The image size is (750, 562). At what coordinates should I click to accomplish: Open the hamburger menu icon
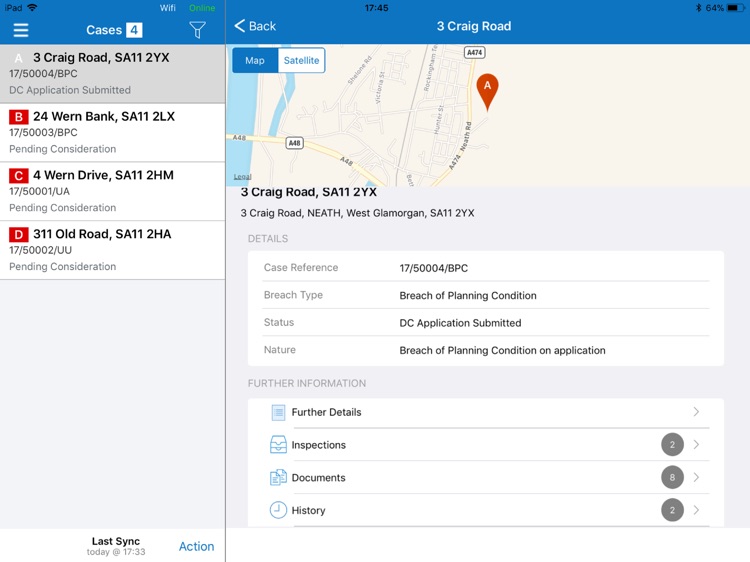pyautogui.click(x=21, y=30)
